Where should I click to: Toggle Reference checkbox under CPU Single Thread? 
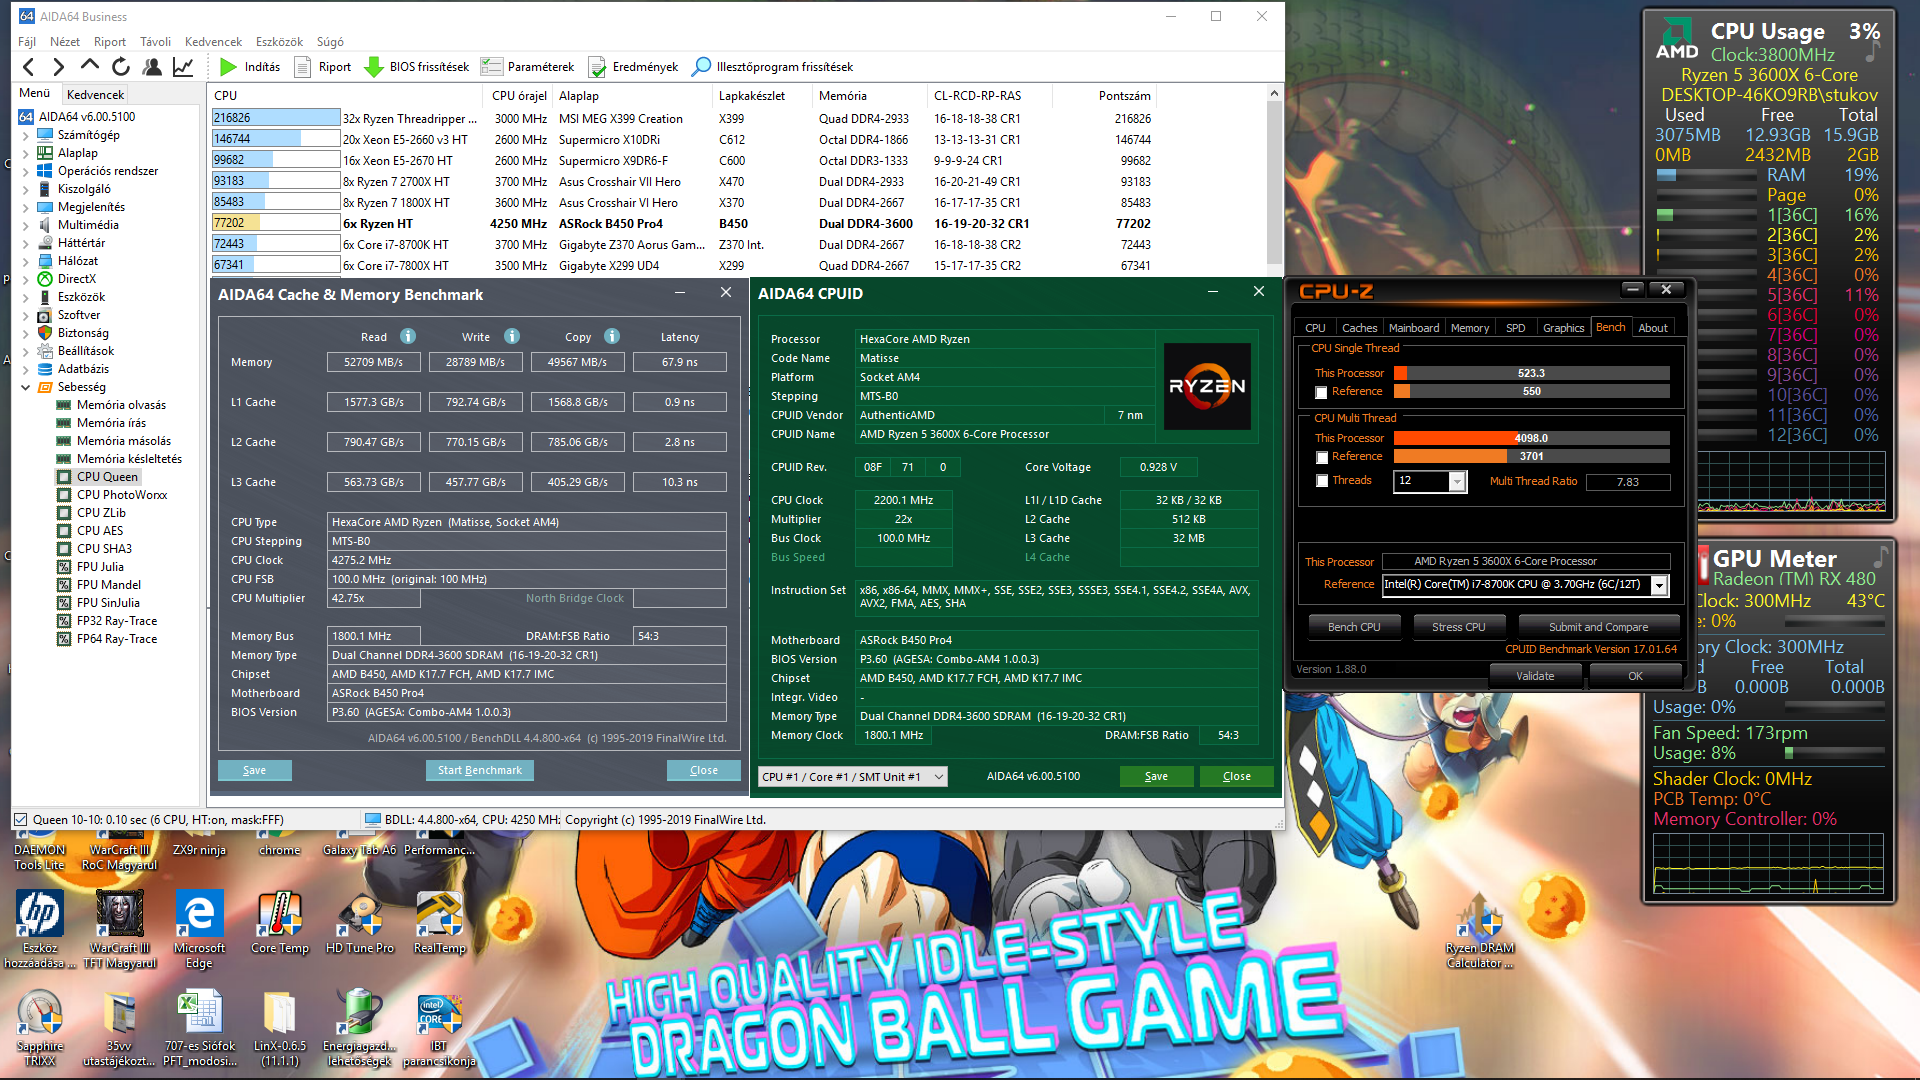(x=1322, y=392)
